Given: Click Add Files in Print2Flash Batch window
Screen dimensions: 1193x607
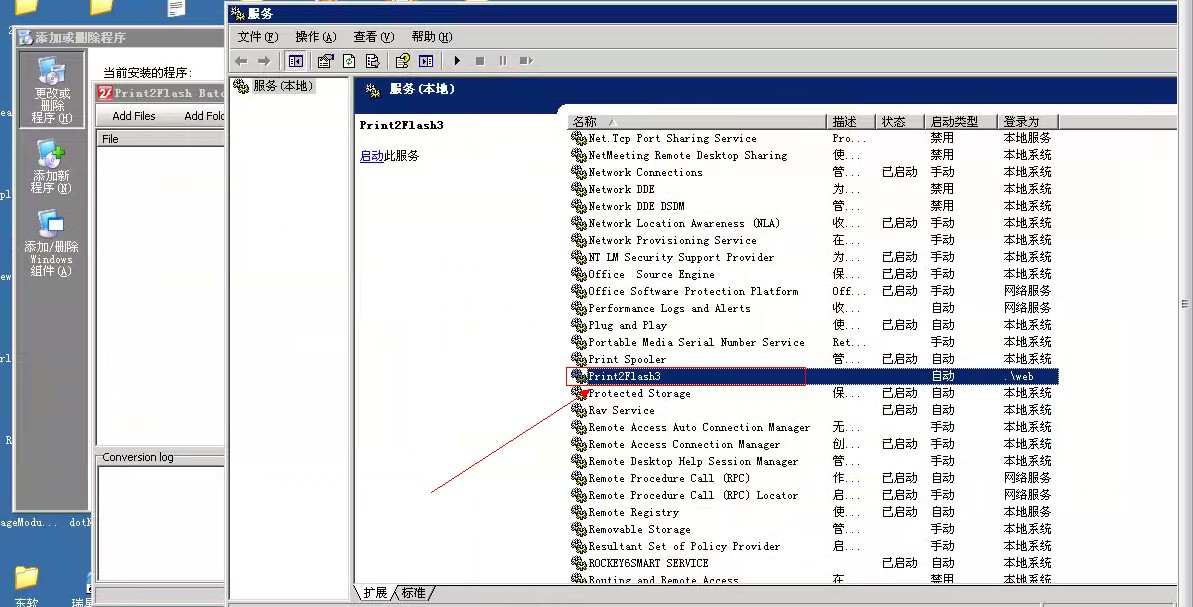Looking at the screenshot, I should pyautogui.click(x=134, y=116).
